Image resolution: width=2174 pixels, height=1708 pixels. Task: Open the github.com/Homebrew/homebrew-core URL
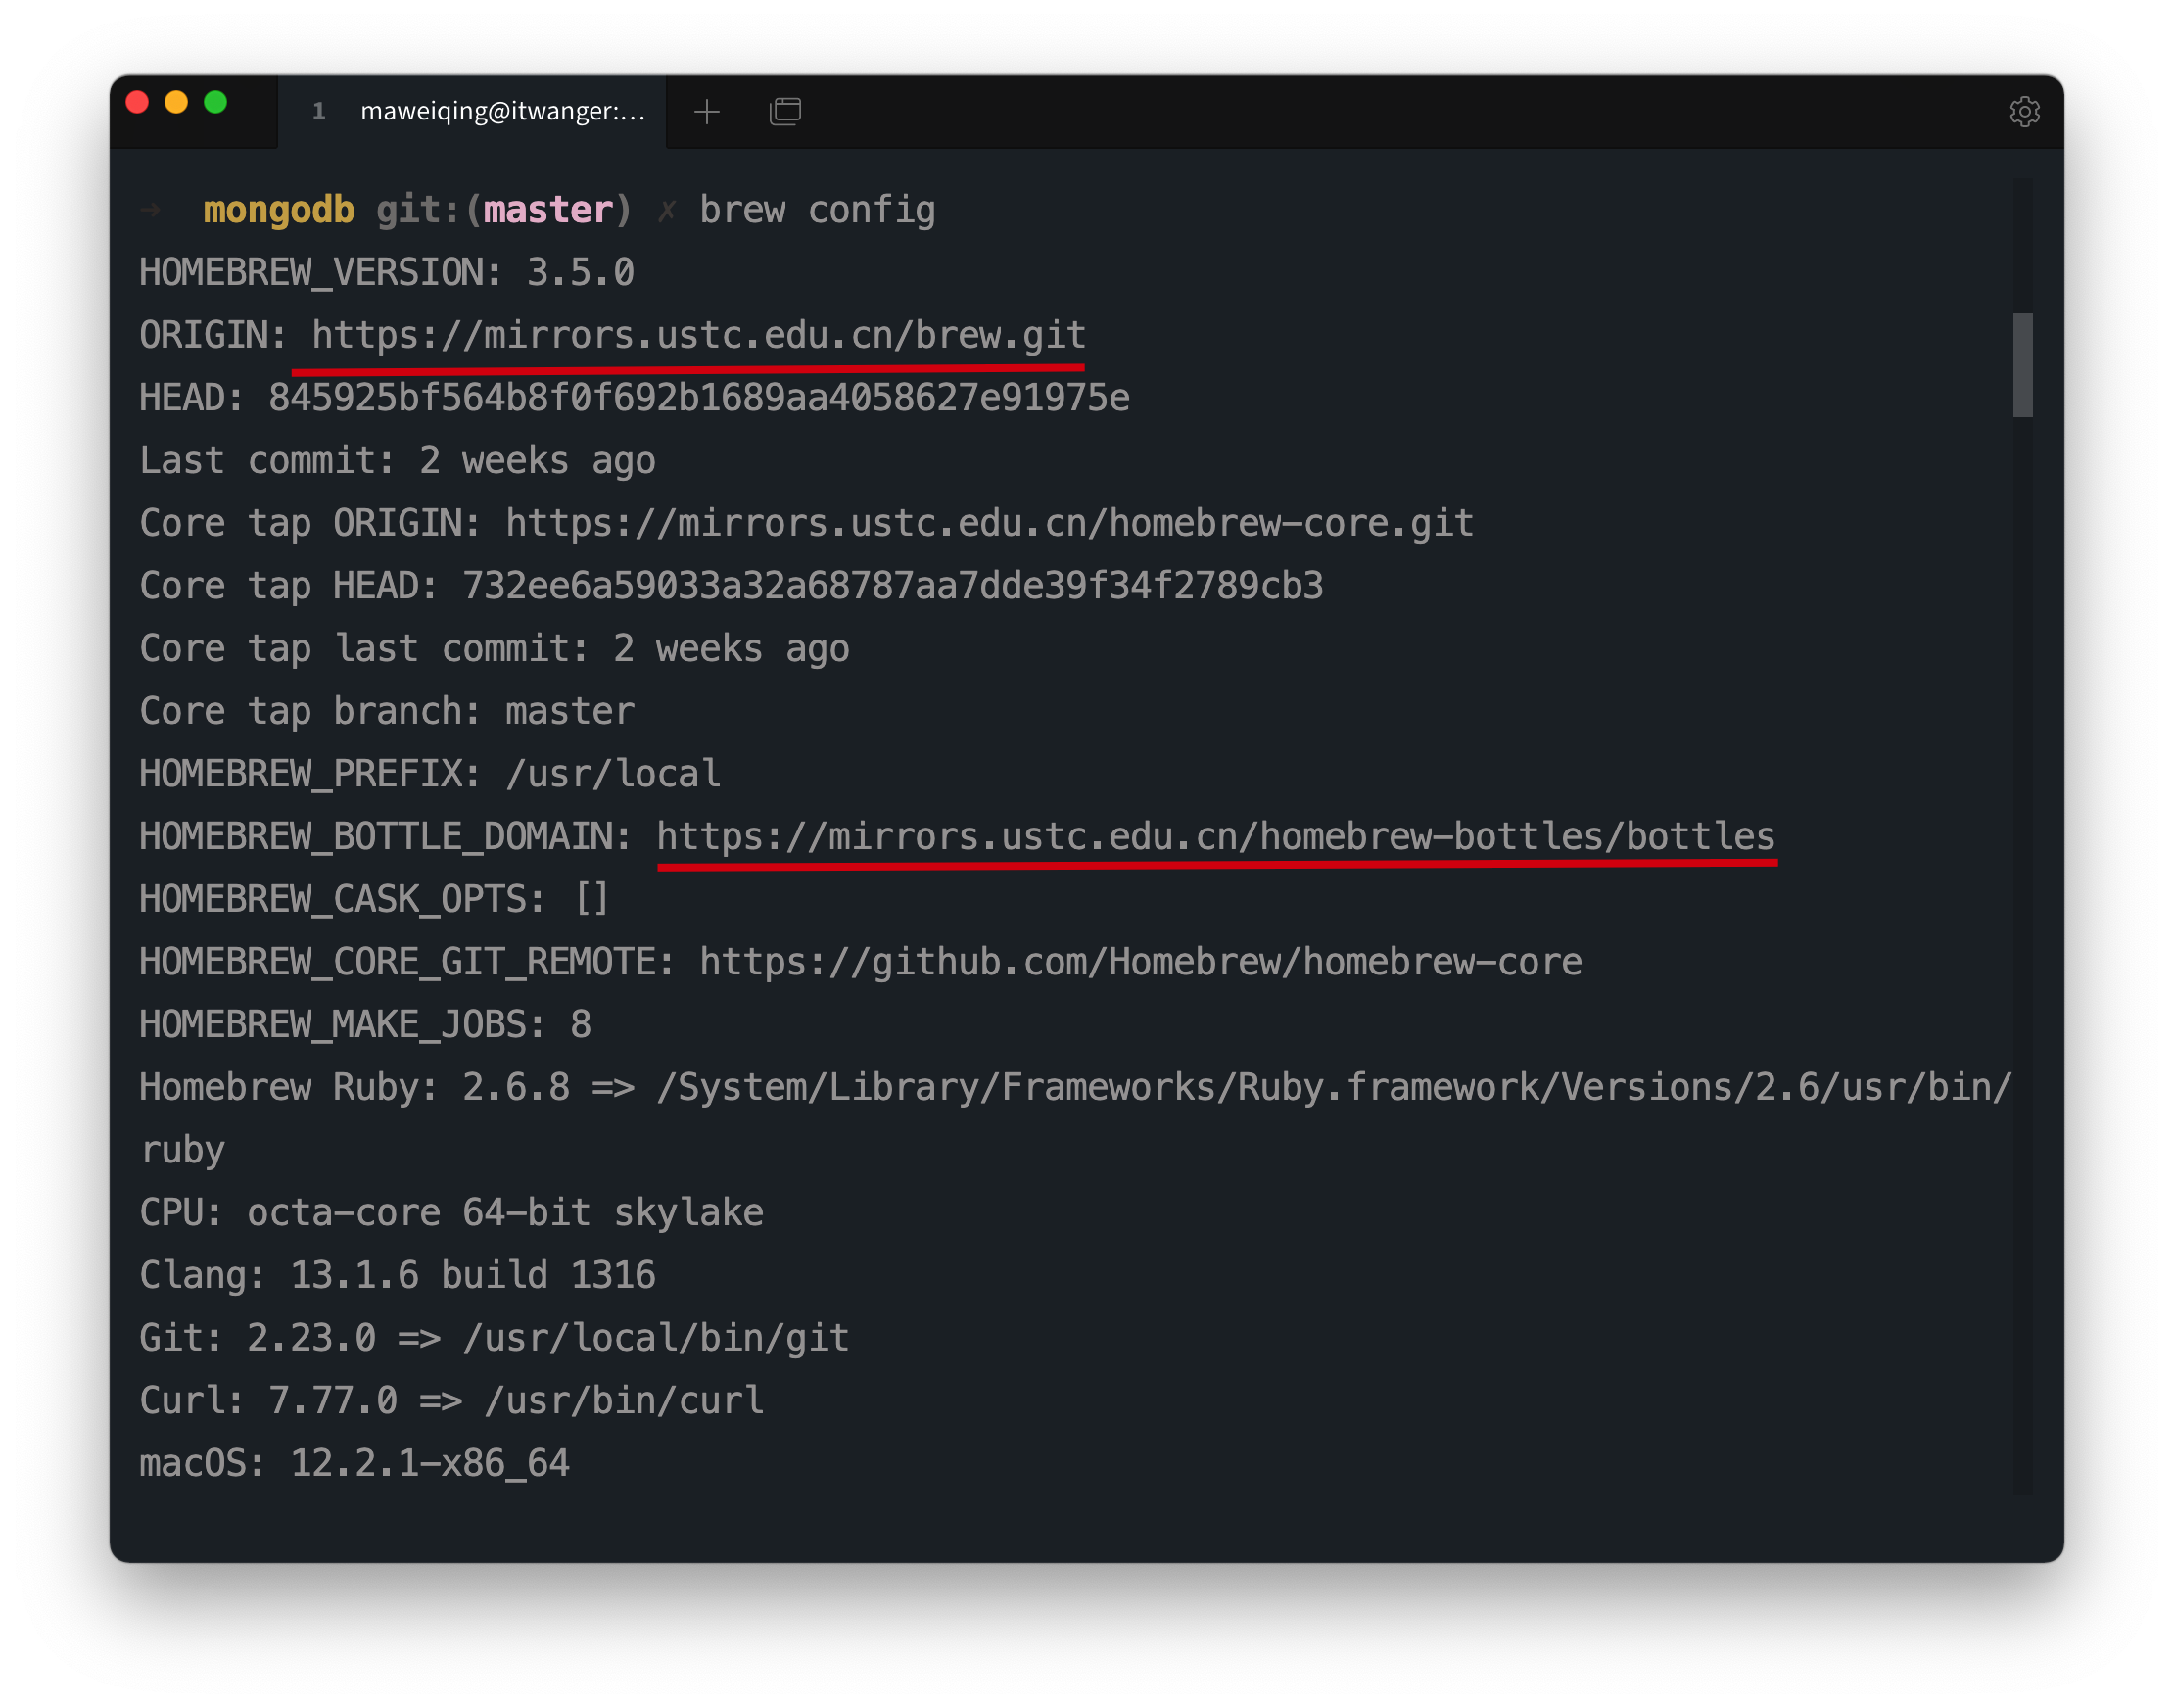(1140, 961)
